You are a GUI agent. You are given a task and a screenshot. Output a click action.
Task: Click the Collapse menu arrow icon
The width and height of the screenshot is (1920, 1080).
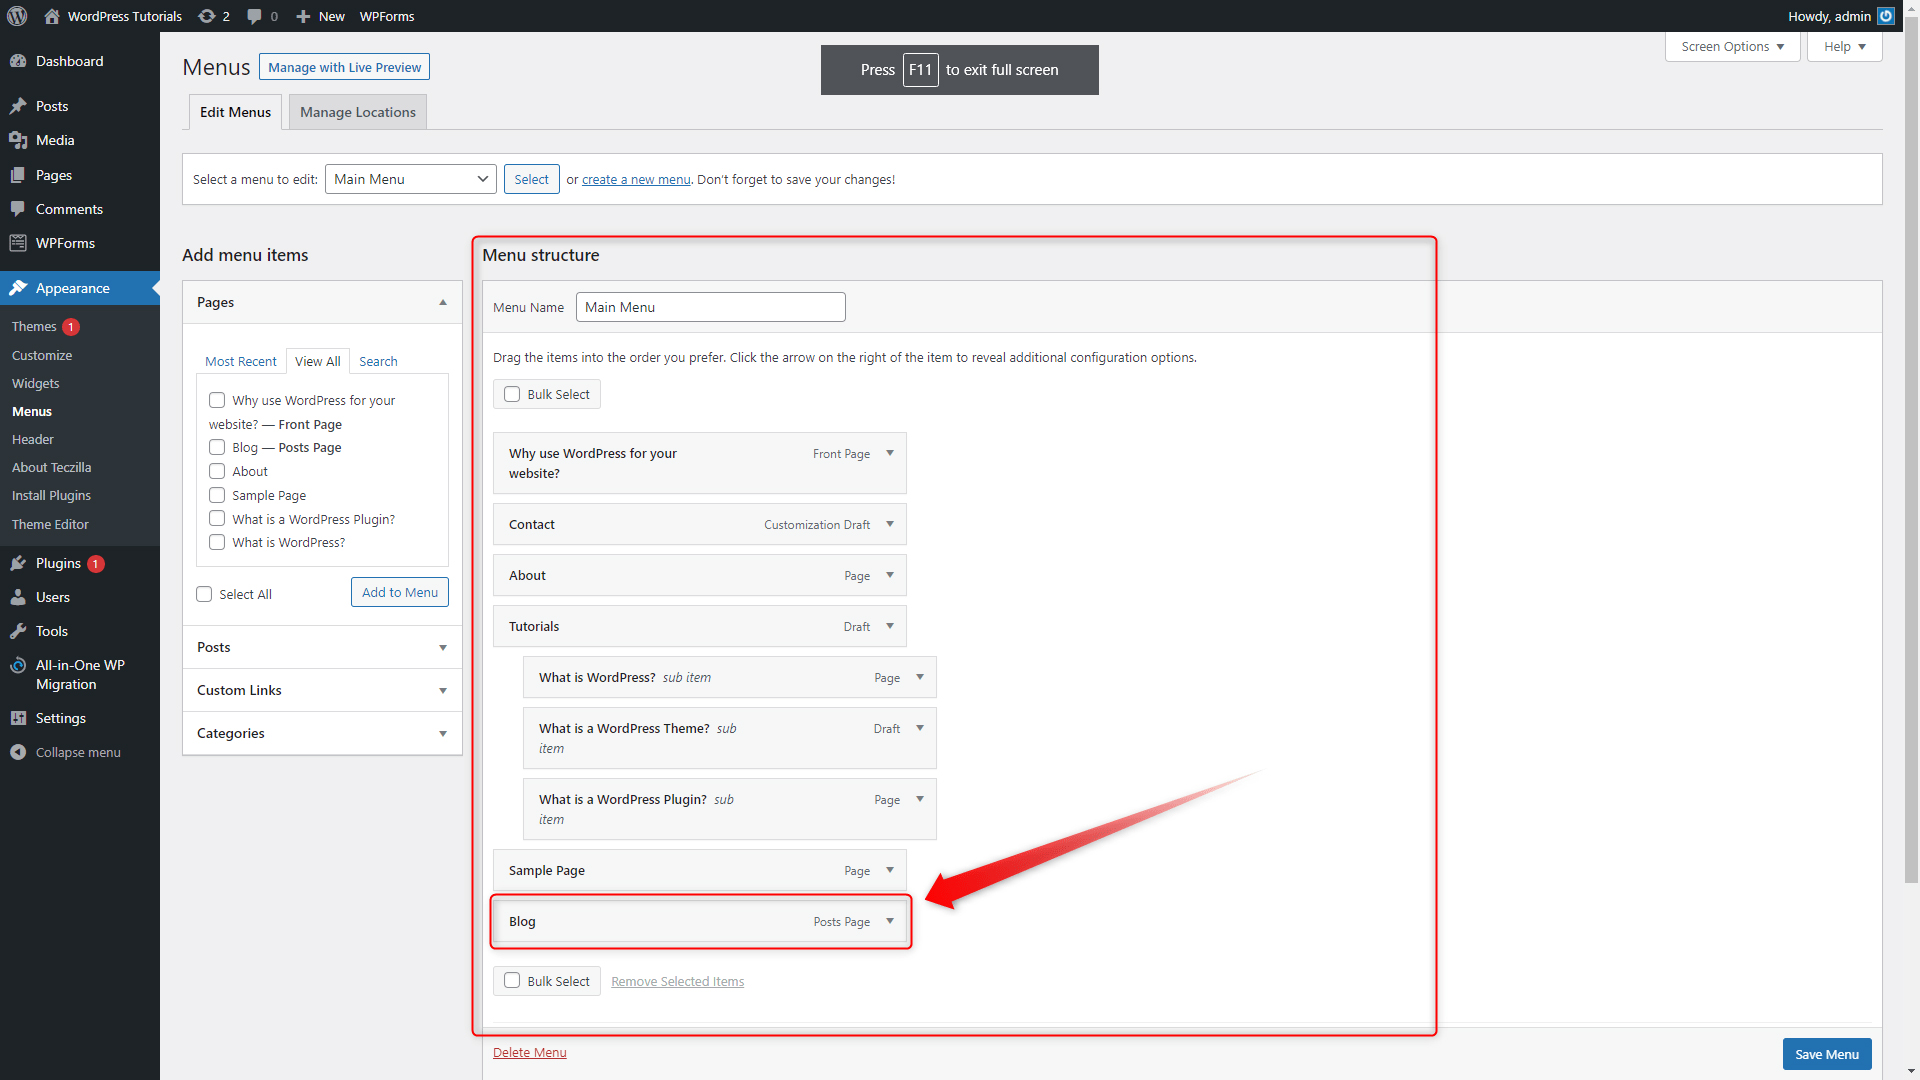pos(18,752)
